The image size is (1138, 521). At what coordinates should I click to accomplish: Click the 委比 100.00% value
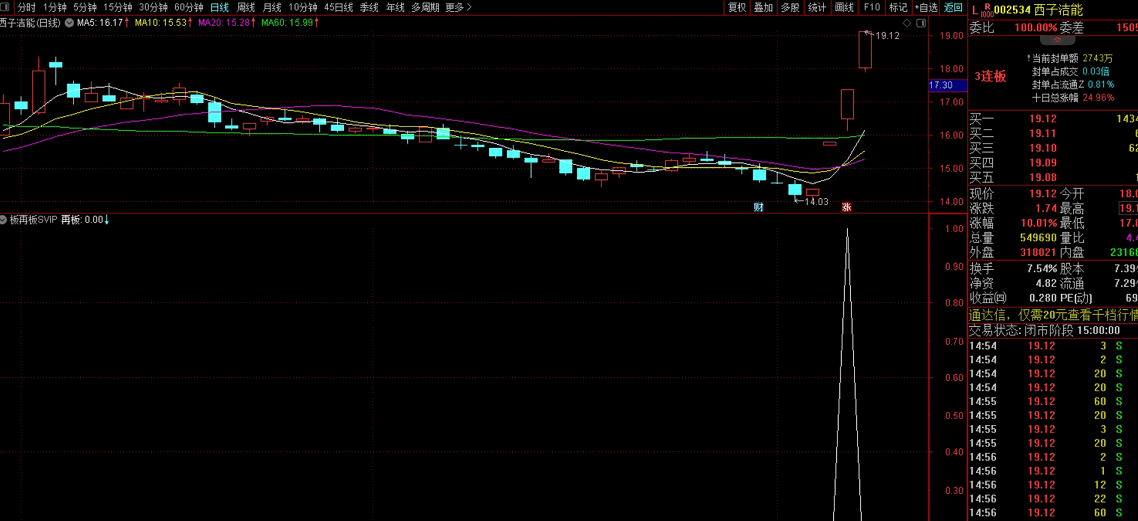tap(1036, 28)
